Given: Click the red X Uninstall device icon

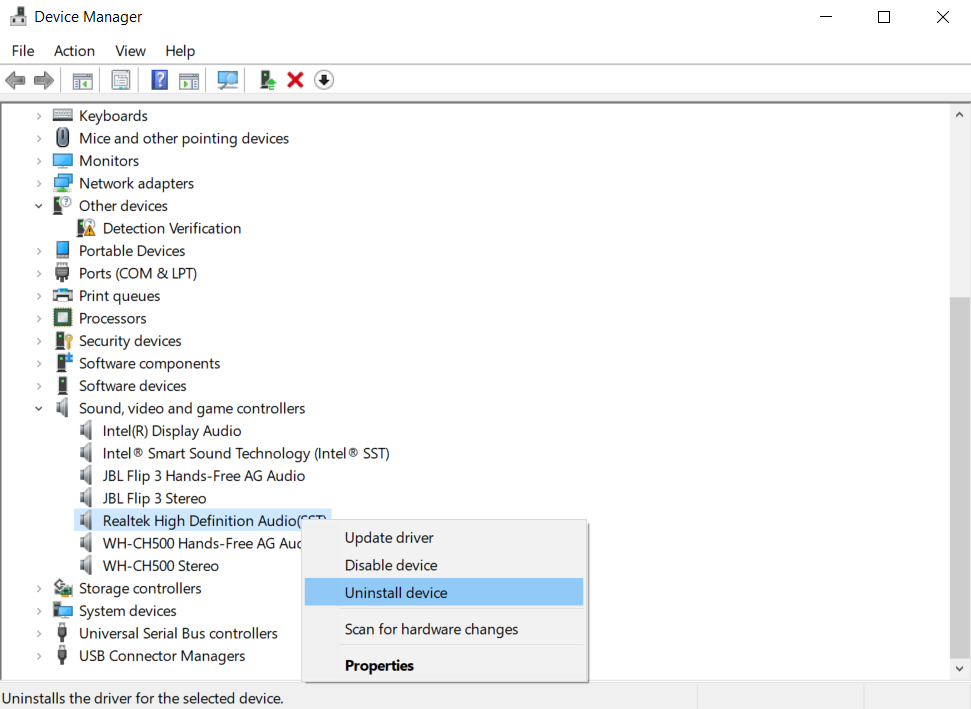Looking at the screenshot, I should [x=295, y=80].
